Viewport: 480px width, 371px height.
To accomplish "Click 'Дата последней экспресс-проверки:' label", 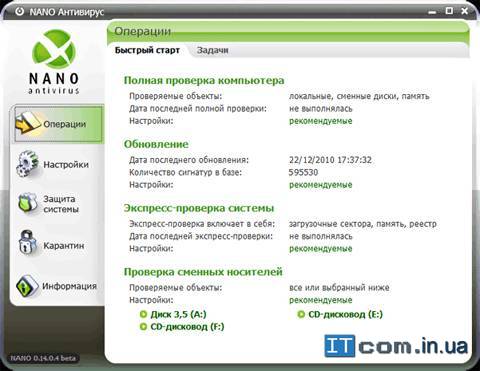I will (201, 236).
